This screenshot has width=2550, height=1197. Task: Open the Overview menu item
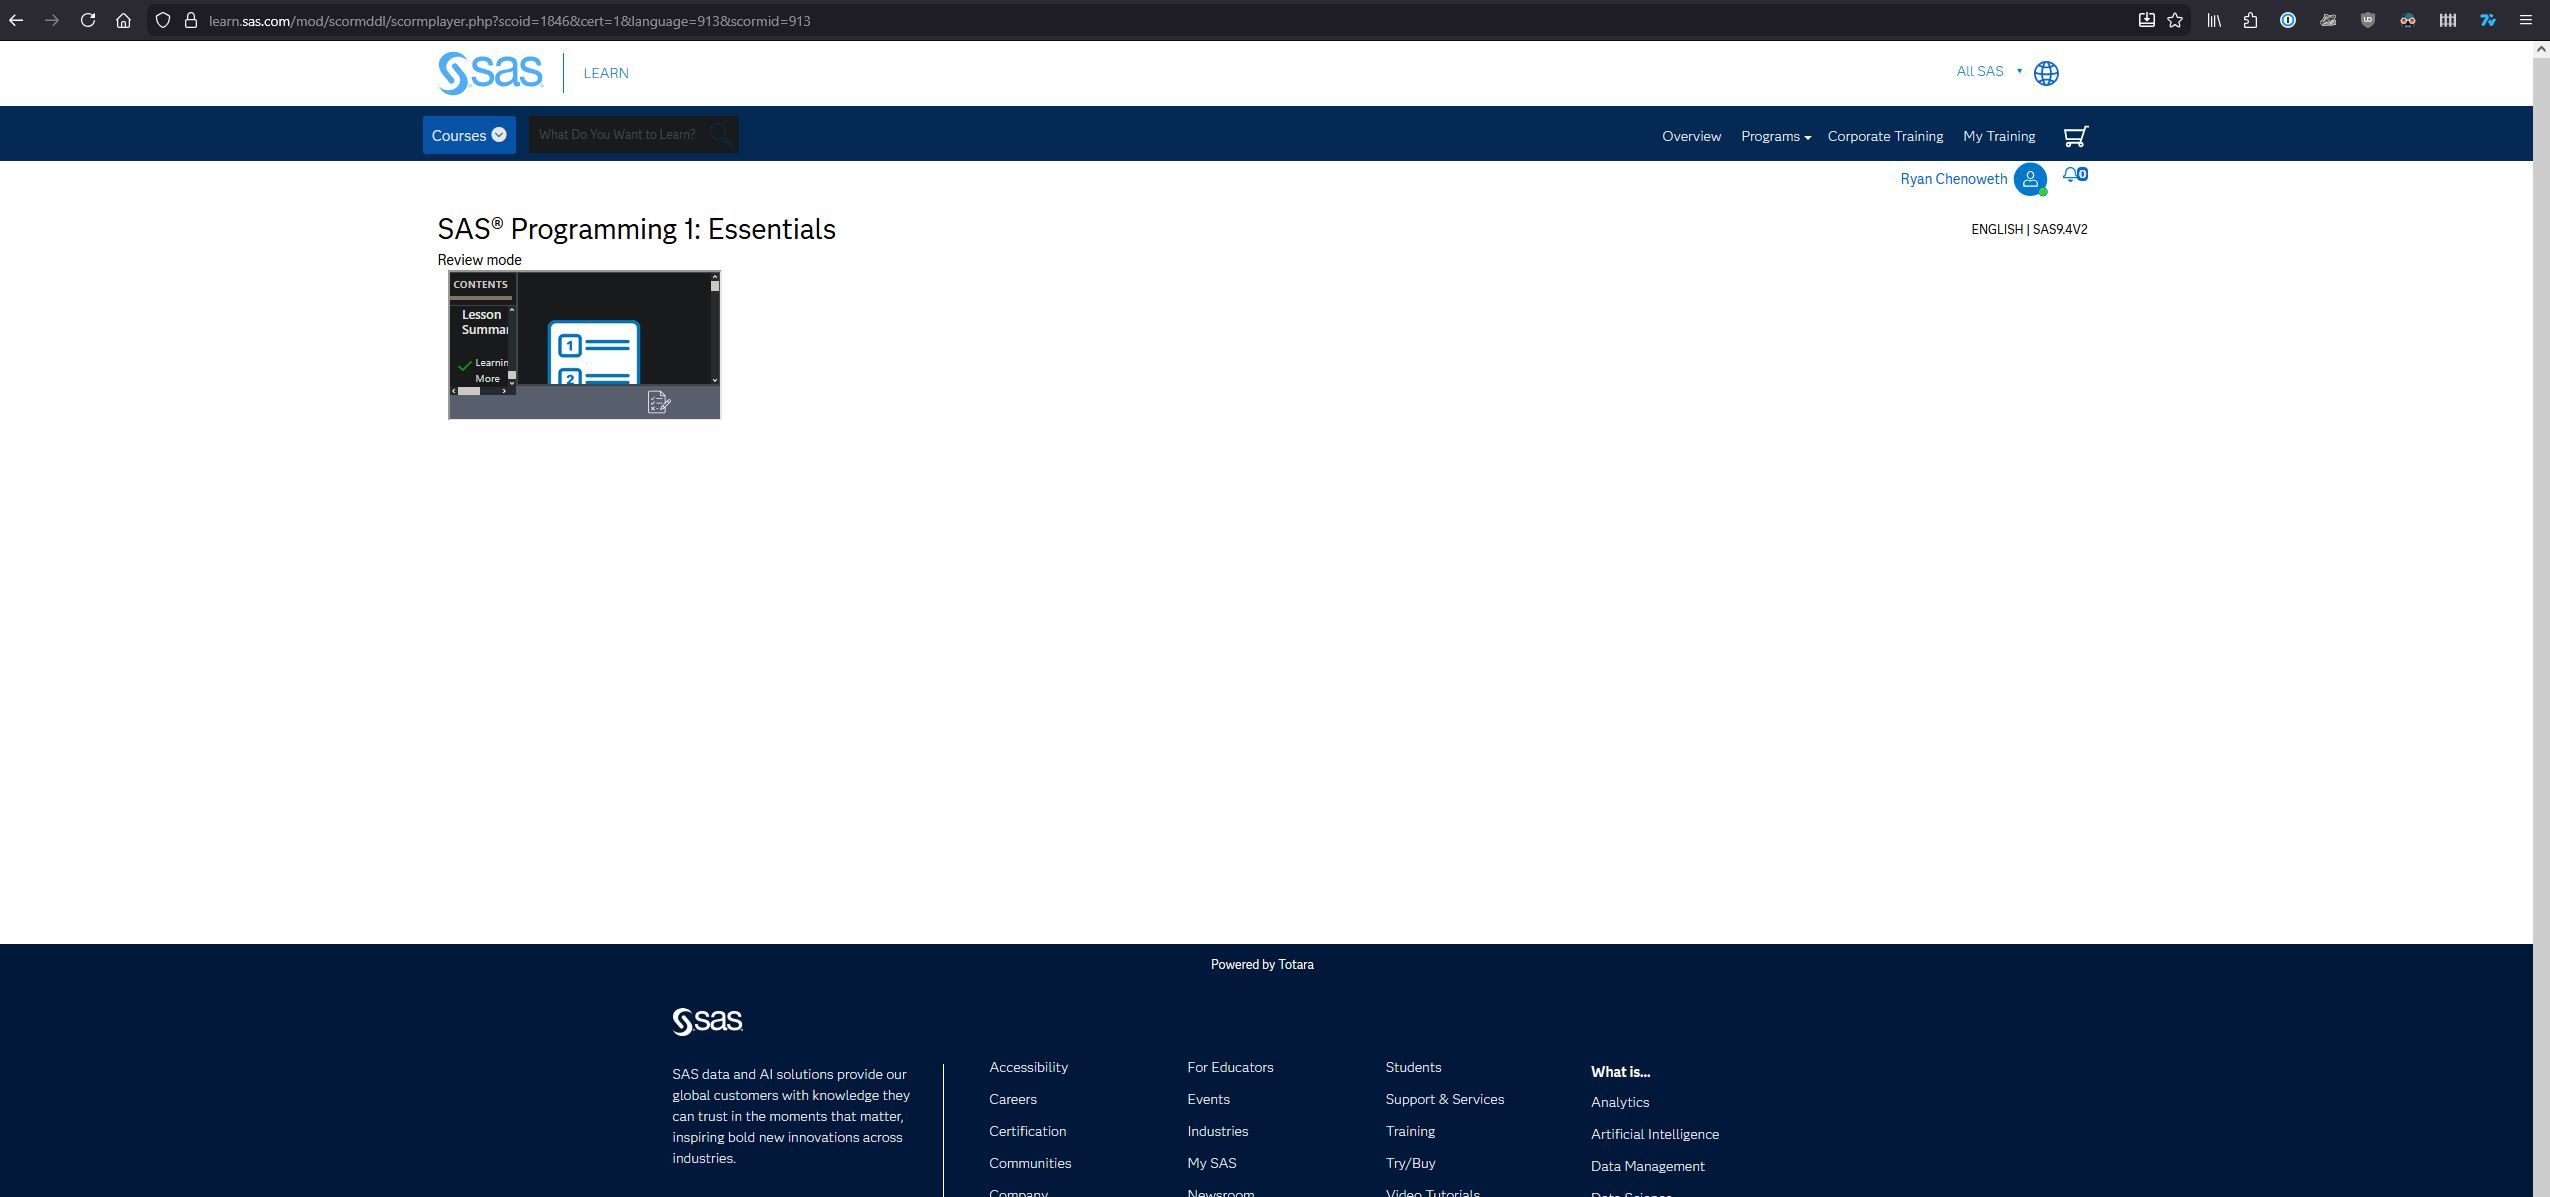coord(1691,136)
